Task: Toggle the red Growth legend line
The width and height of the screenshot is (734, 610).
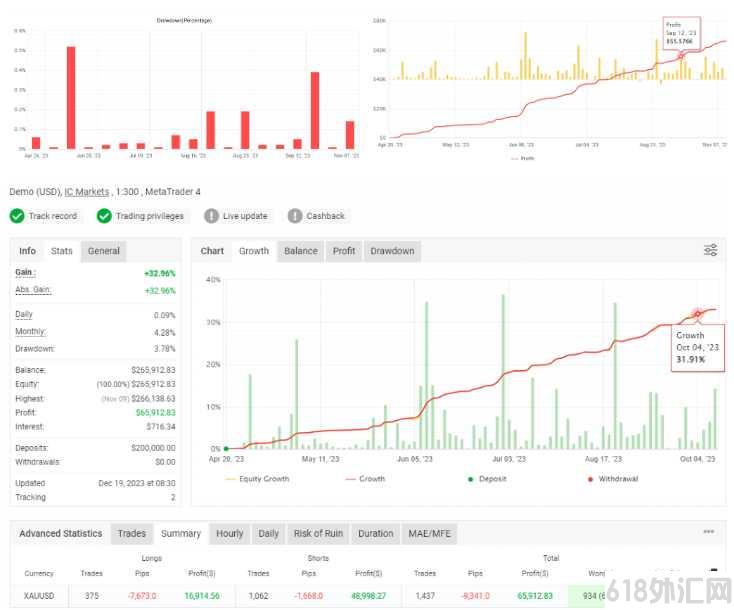Action: tap(365, 478)
